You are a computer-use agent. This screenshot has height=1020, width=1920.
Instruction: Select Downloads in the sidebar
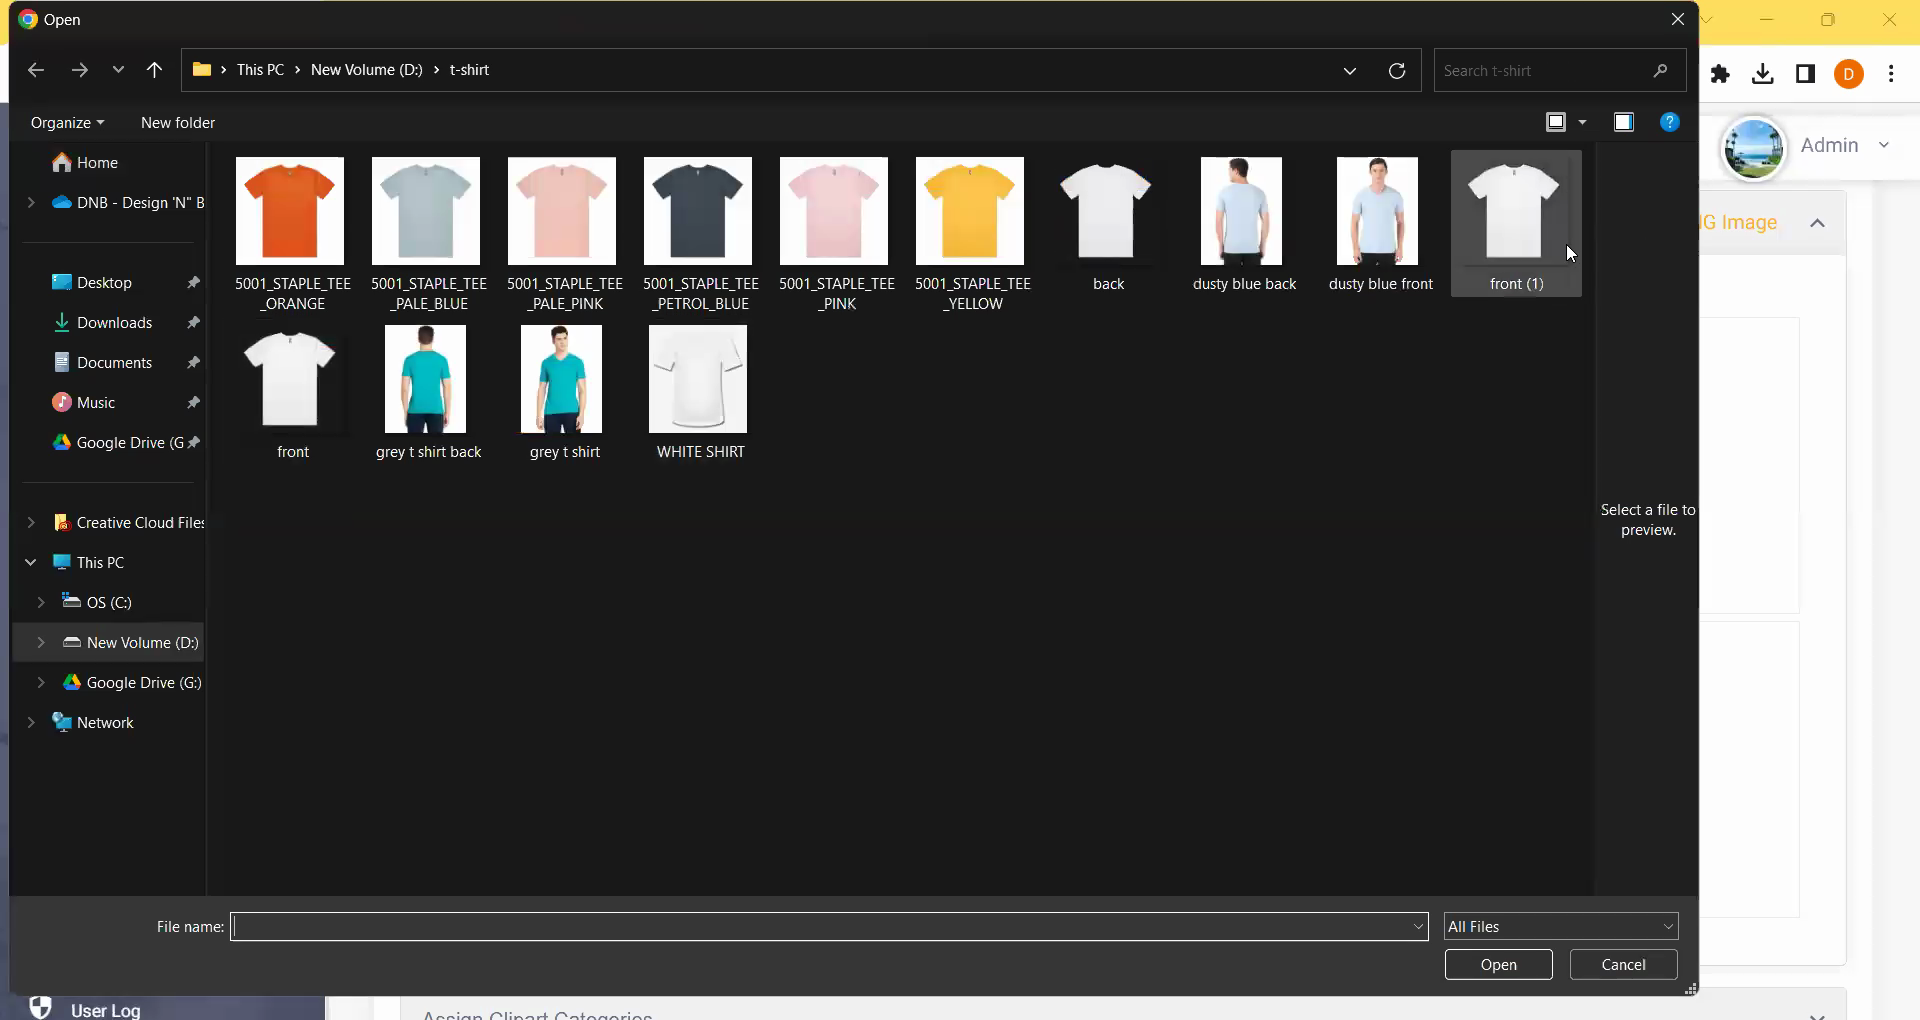coord(114,323)
